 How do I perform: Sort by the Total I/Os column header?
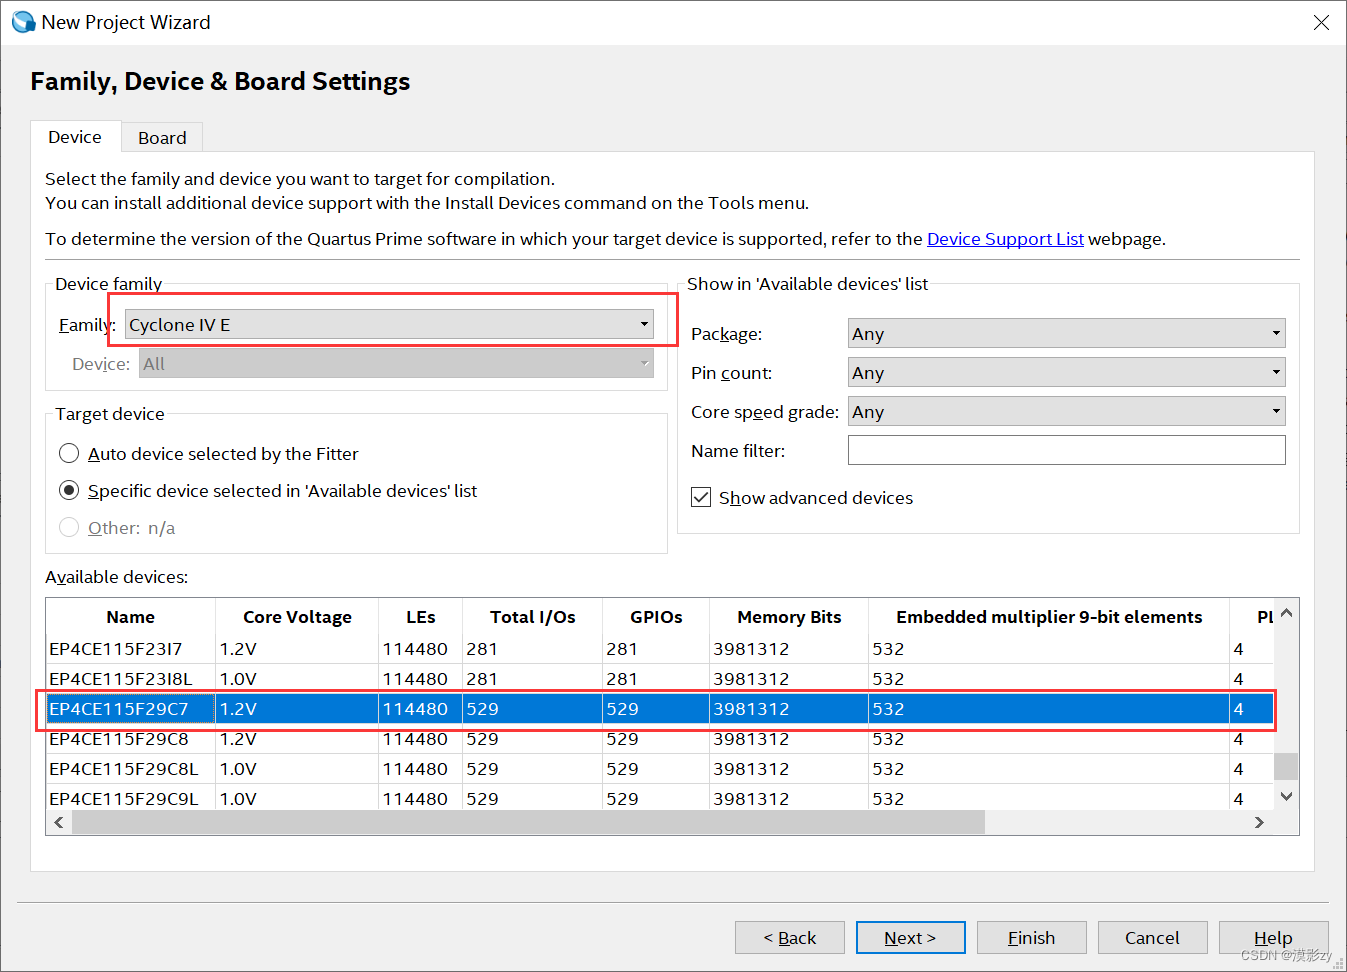(532, 617)
